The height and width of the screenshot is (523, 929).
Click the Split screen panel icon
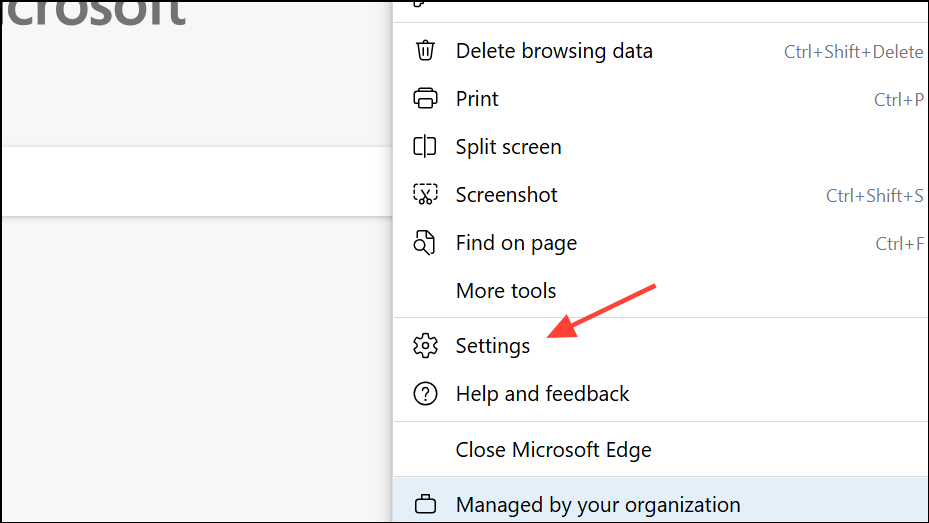pos(425,147)
